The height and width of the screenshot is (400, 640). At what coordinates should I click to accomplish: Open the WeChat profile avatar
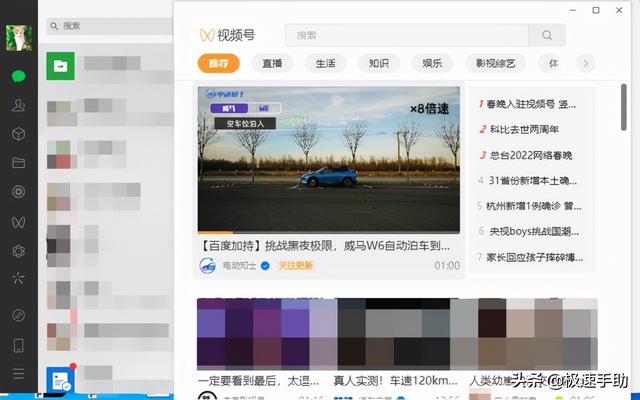coord(18,38)
